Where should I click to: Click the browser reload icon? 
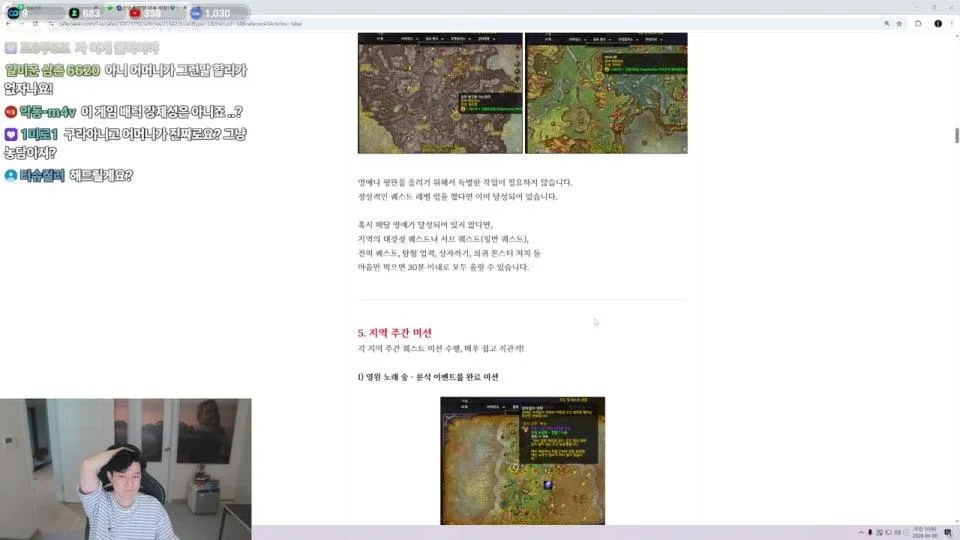tap(36, 23)
